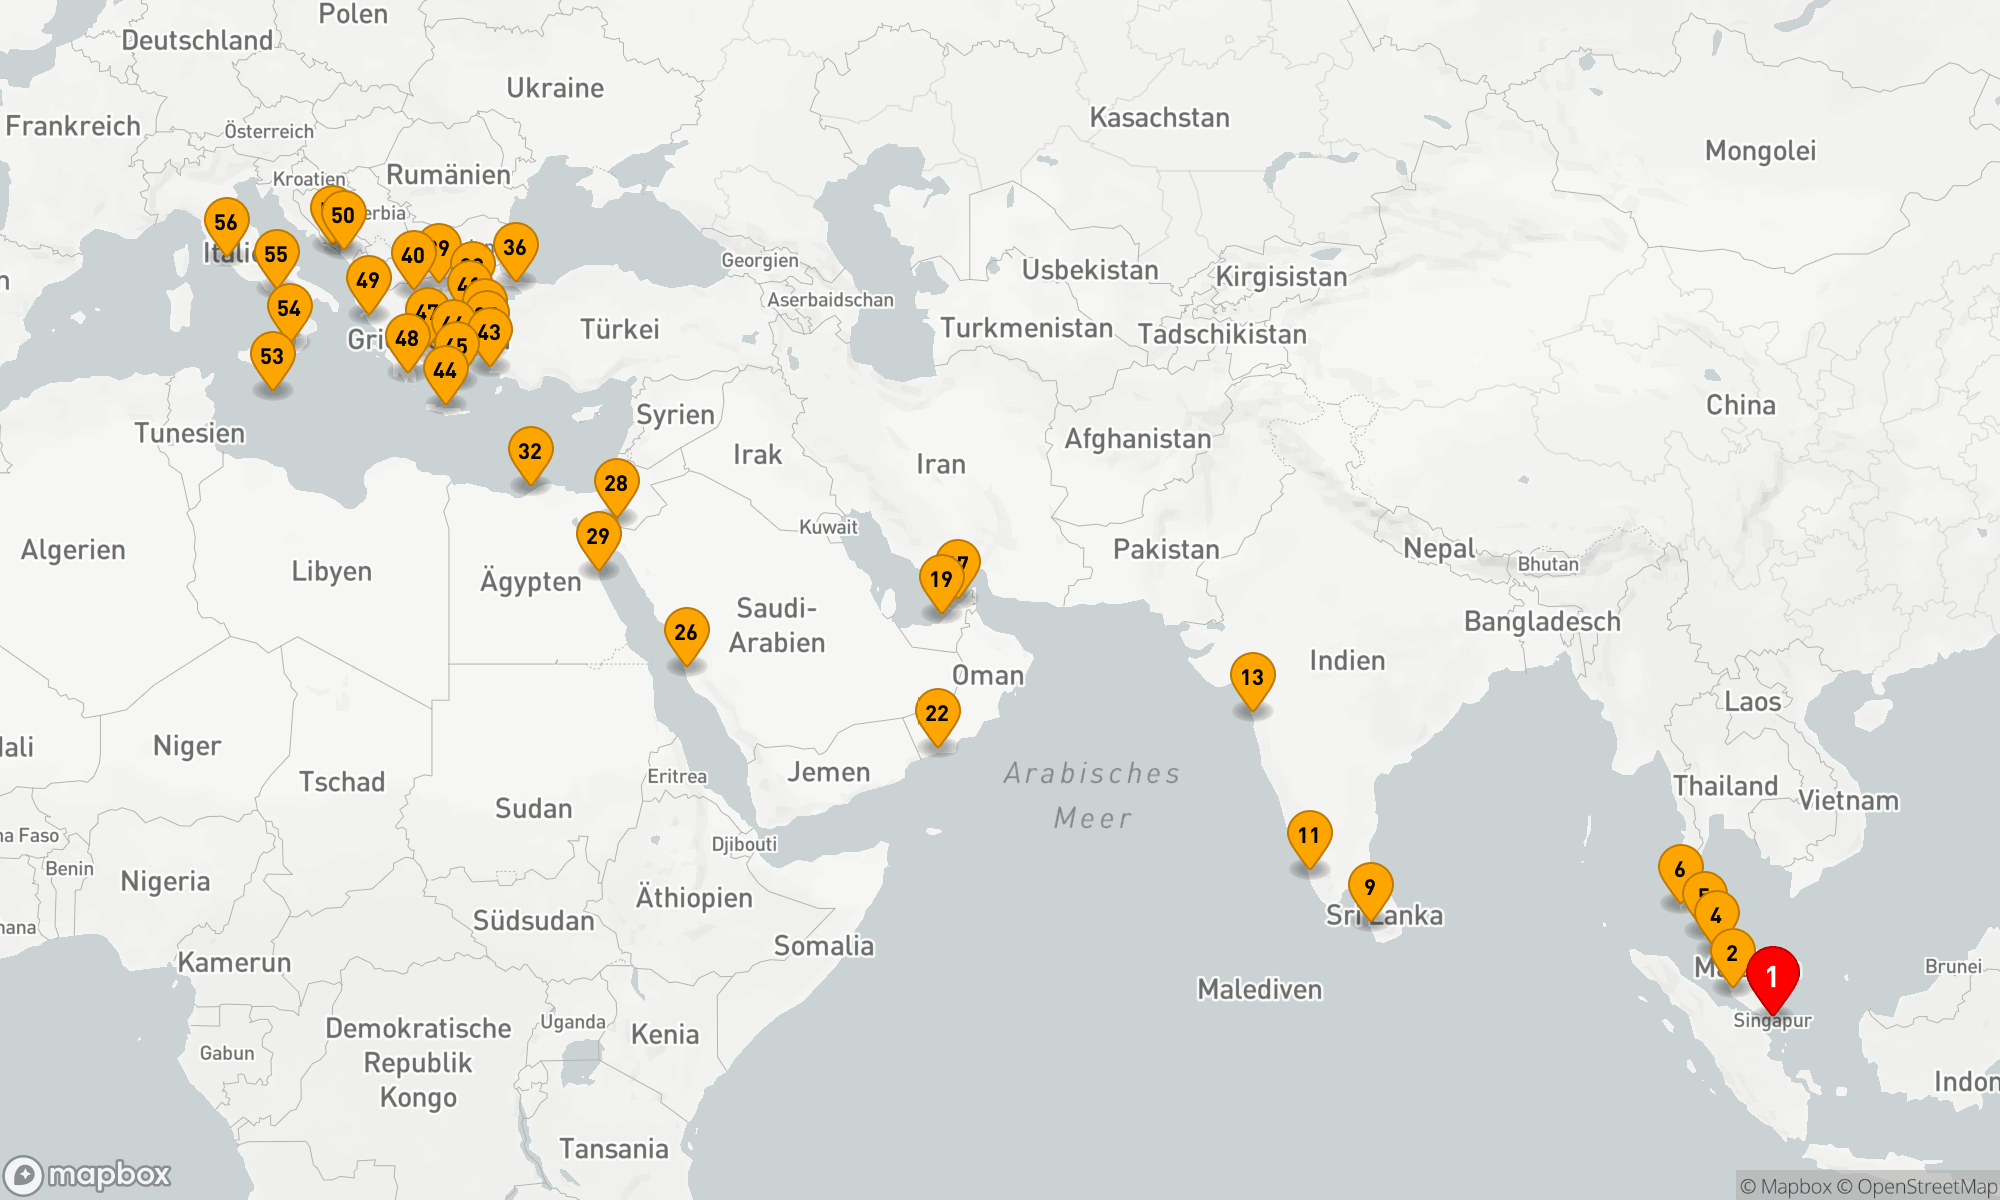Select marker 44 south of Greece

[445, 372]
